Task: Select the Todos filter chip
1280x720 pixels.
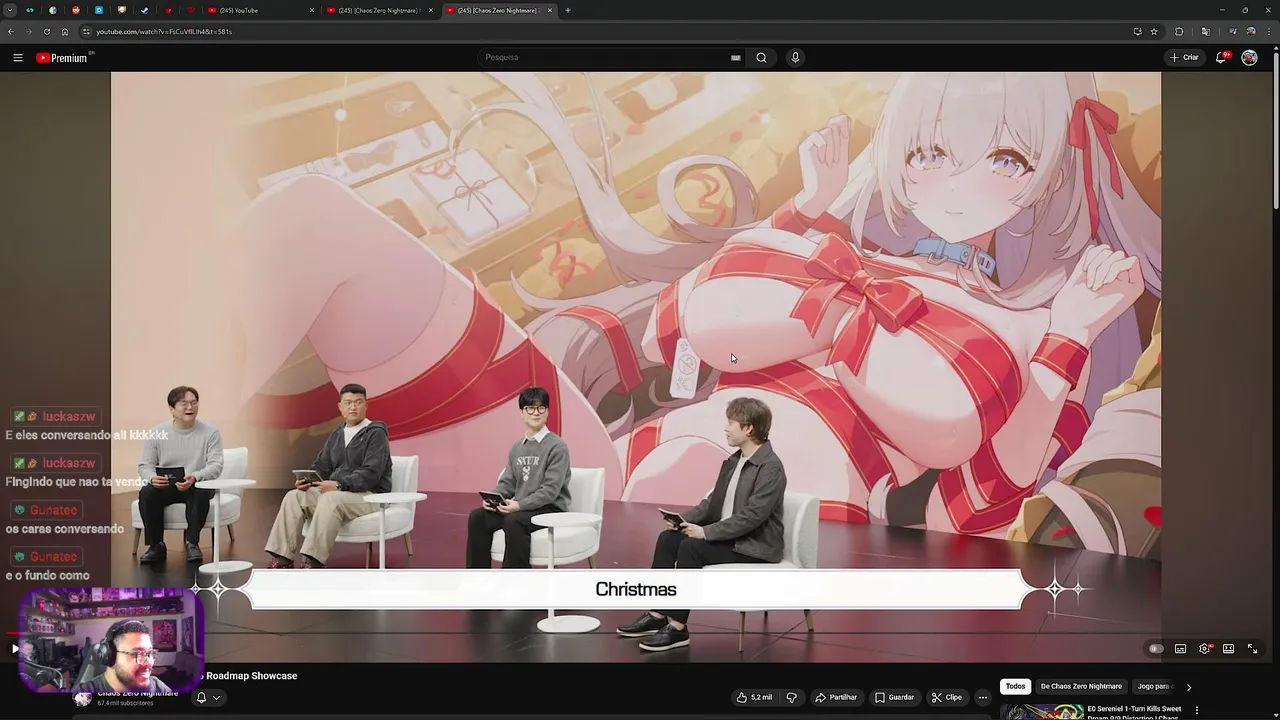Action: (1015, 686)
